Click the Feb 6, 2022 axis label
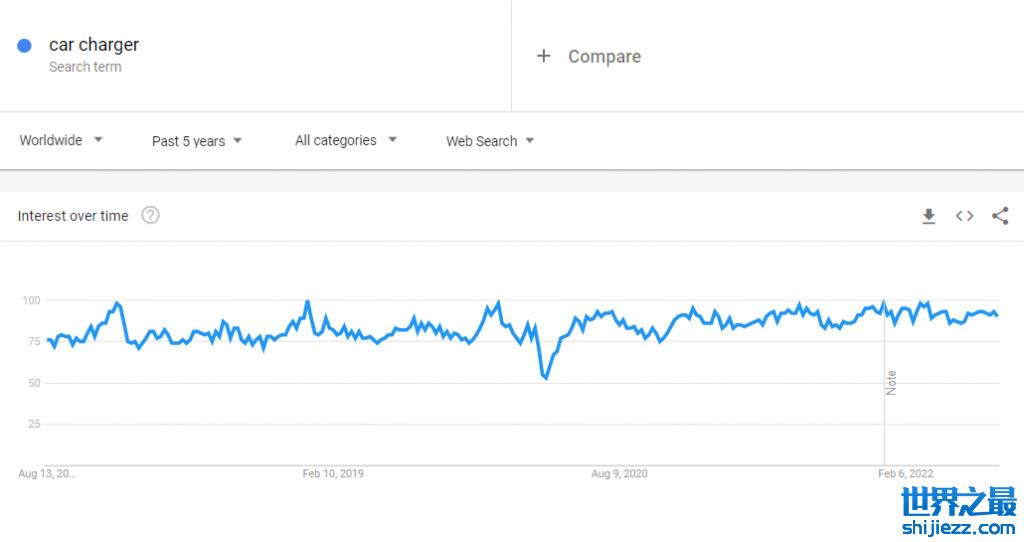This screenshot has height=542, width=1024. (905, 473)
